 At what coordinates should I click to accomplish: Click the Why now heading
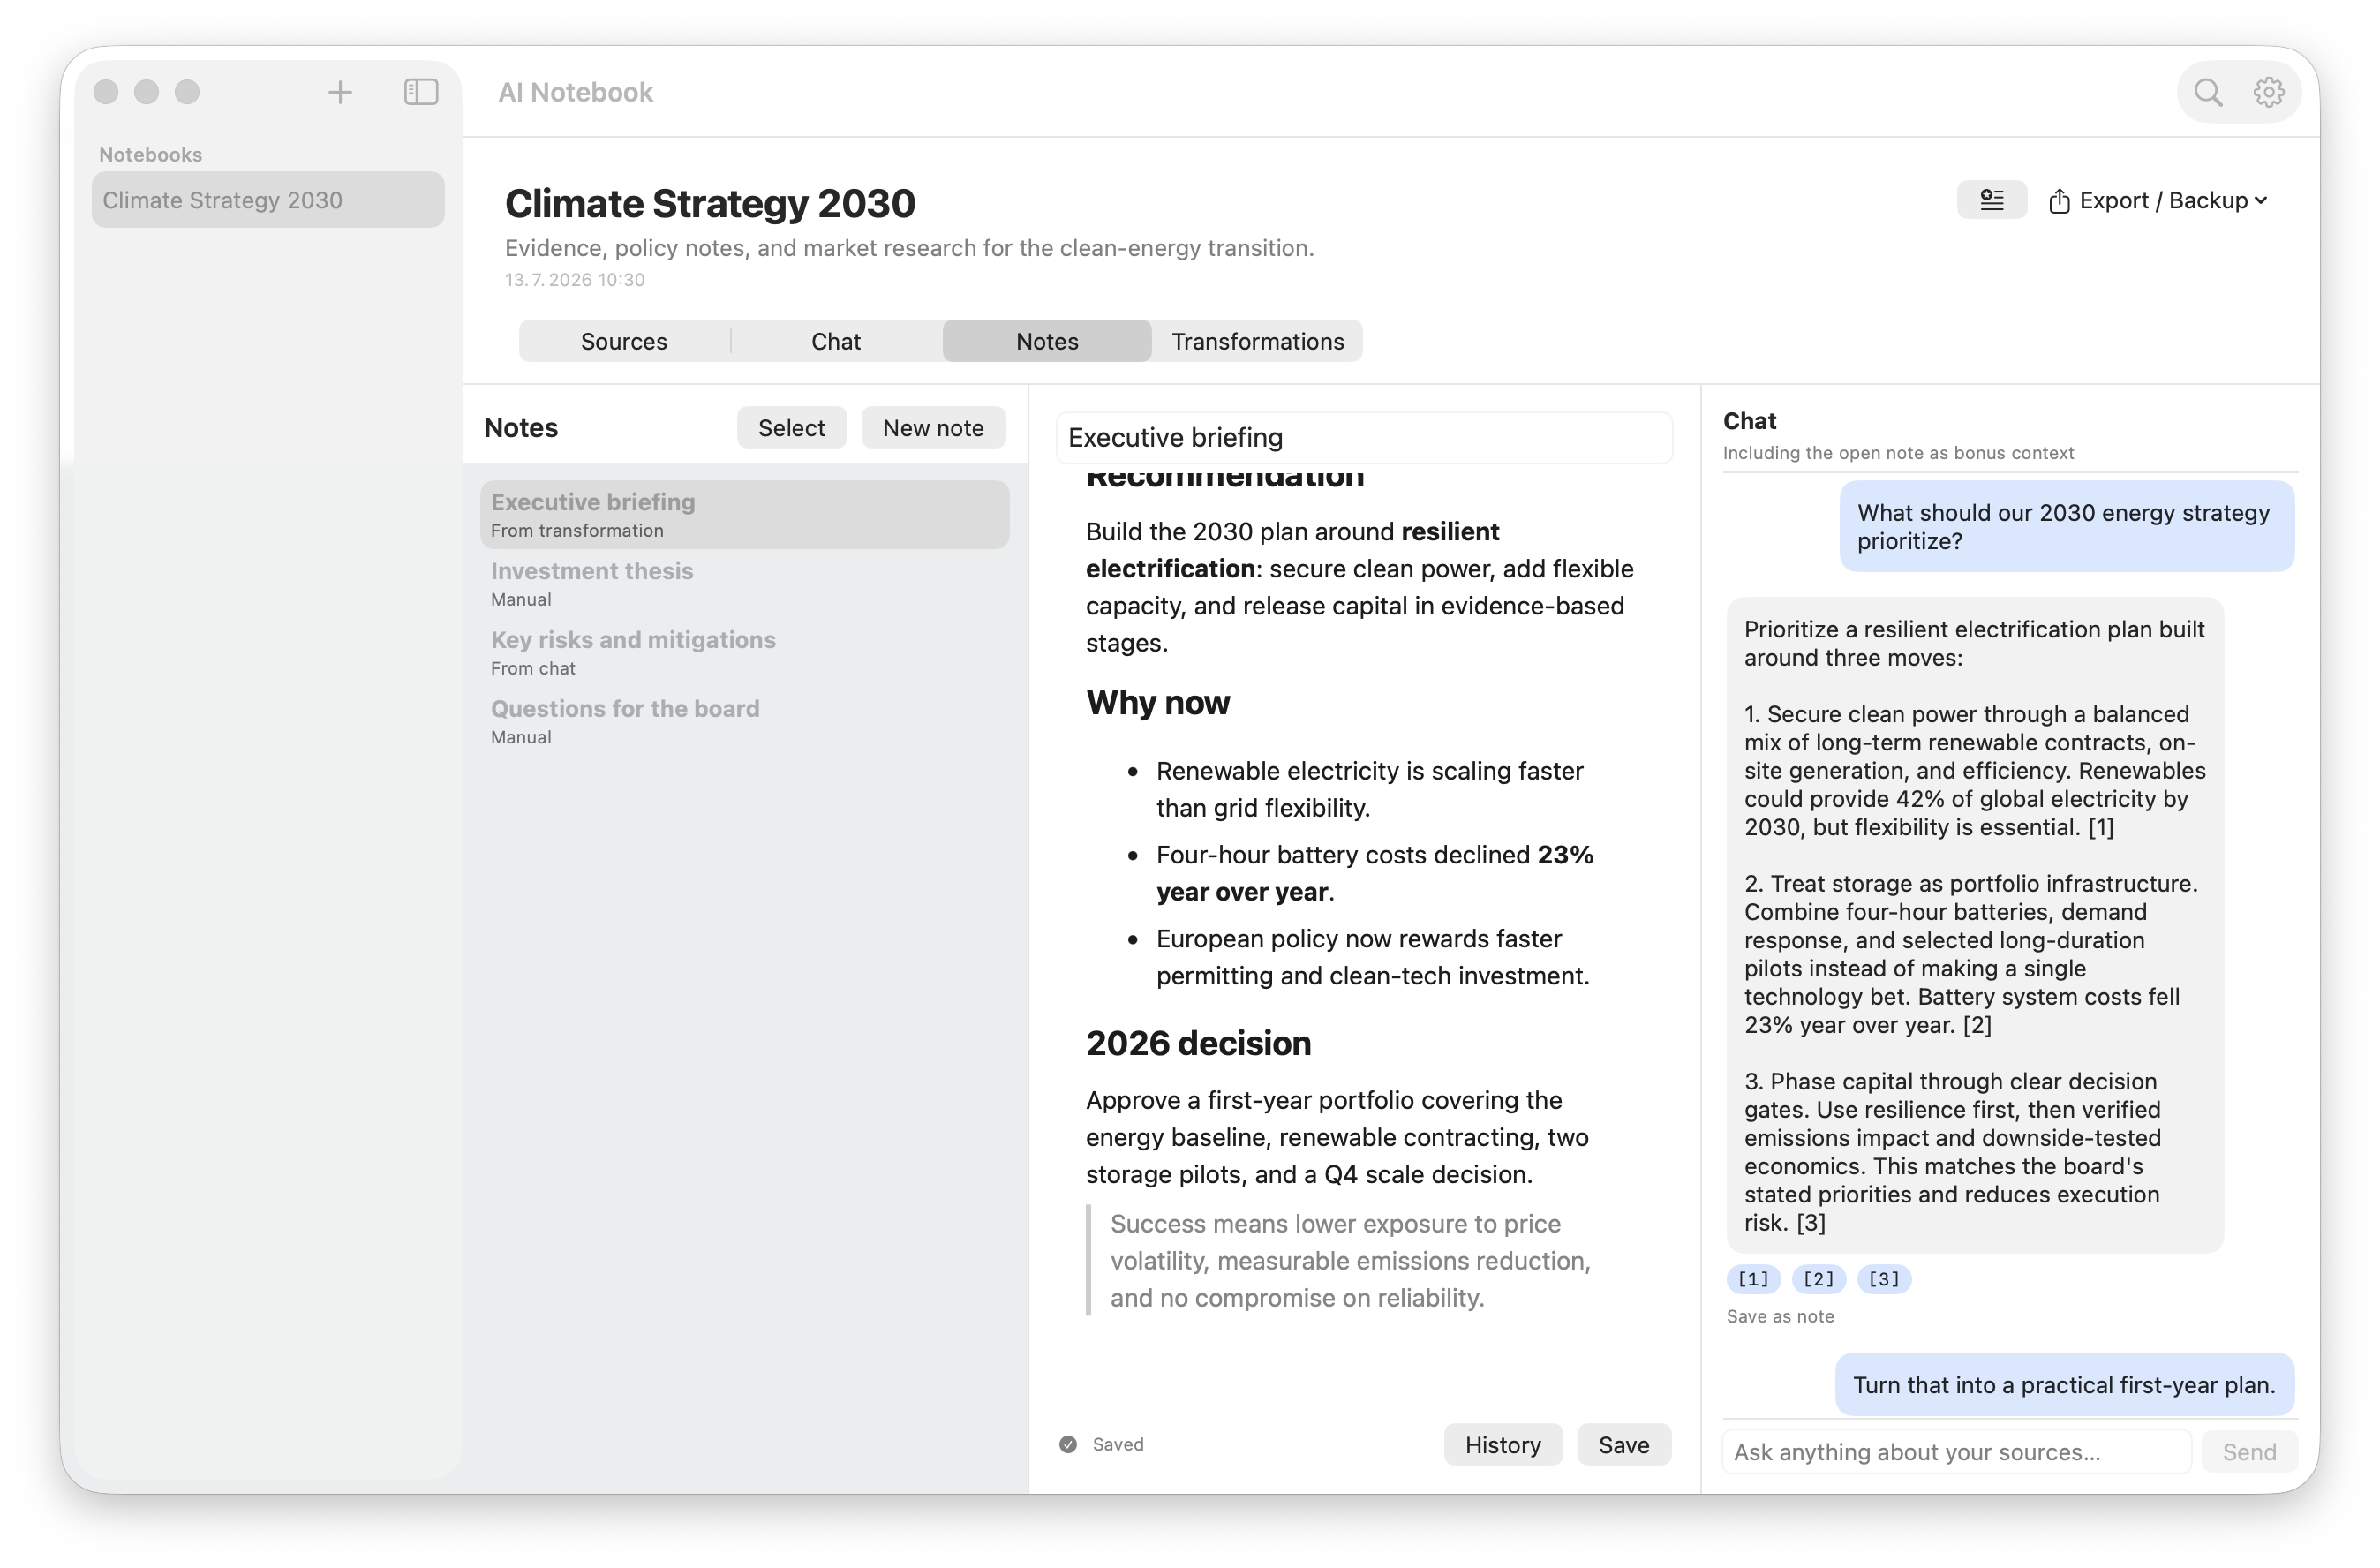tap(1158, 703)
